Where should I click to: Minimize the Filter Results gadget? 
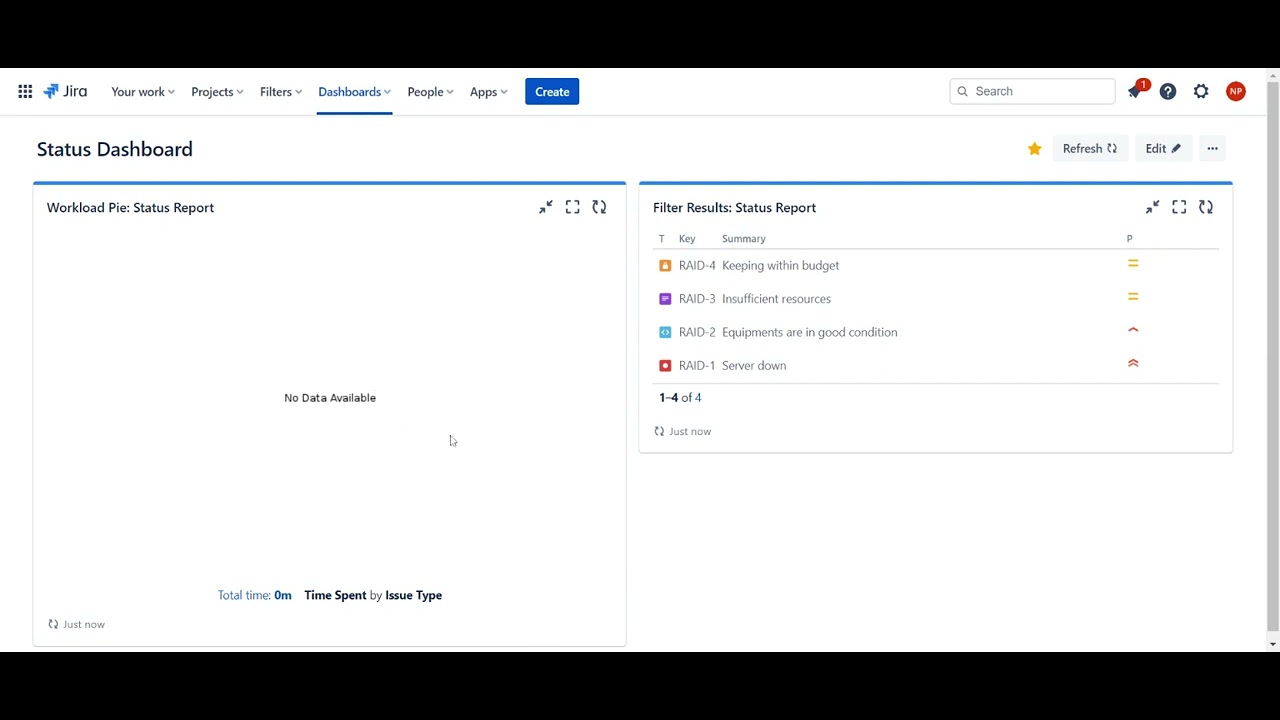tap(1153, 207)
